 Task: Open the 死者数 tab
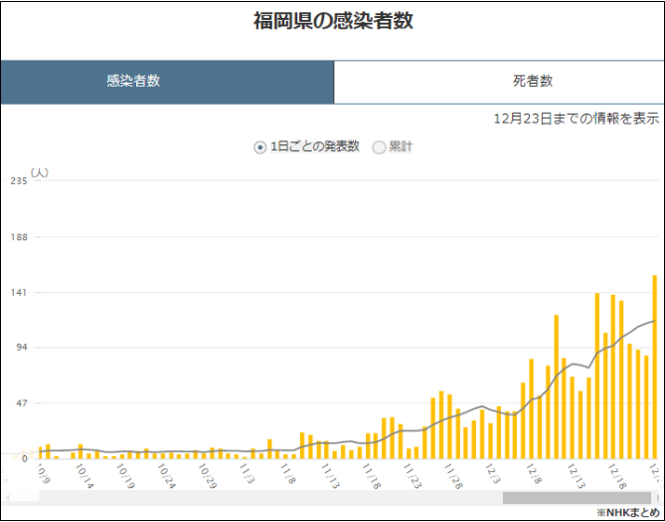tap(499, 82)
